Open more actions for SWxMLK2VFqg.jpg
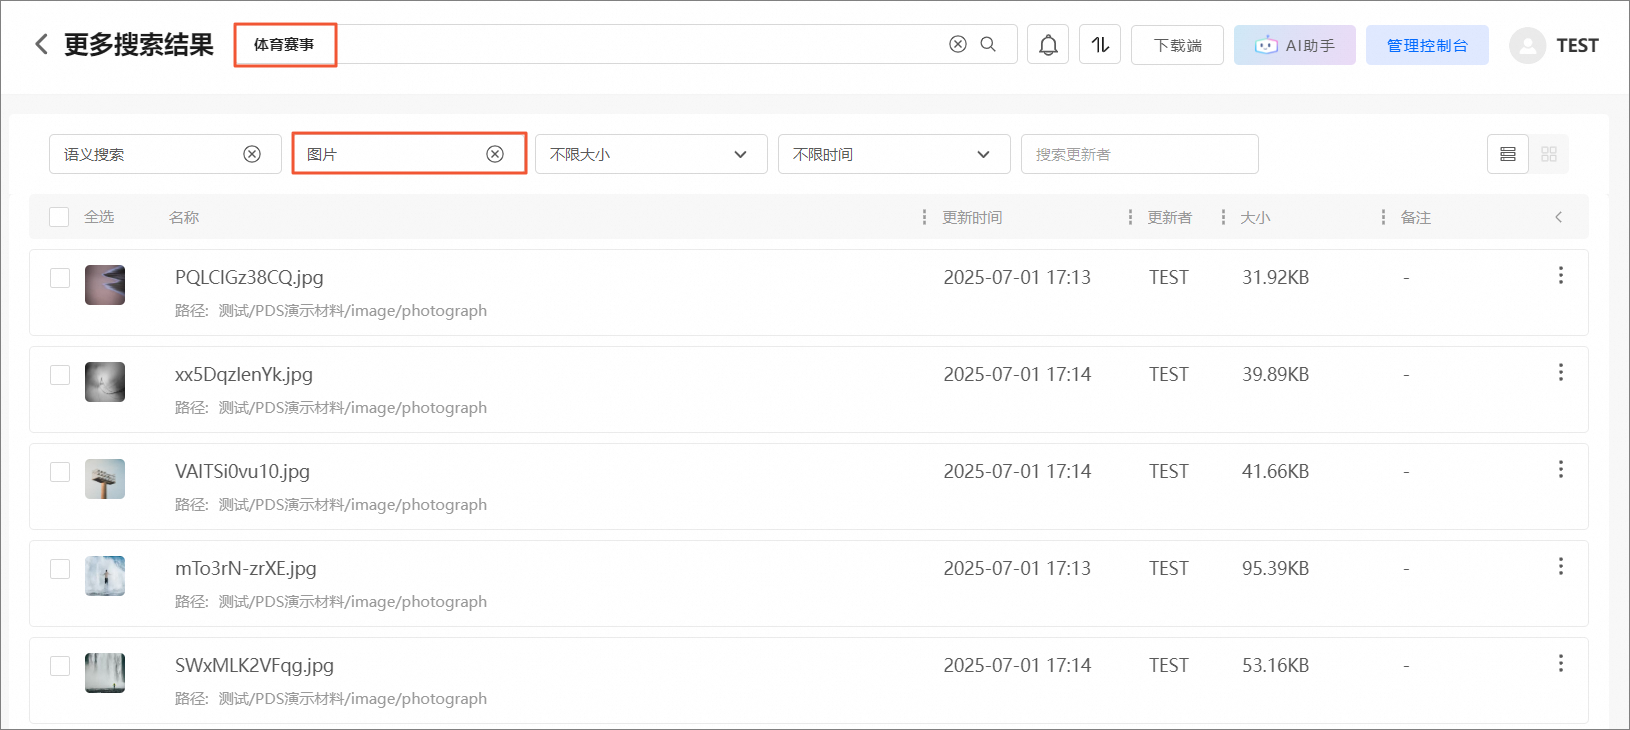This screenshot has height=730, width=1630. [1560, 663]
